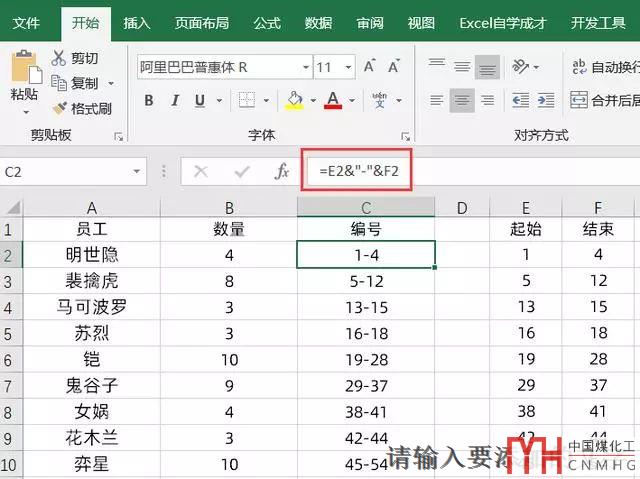The image size is (640, 479).
Task: Toggle Italic formatting
Action: point(175,100)
